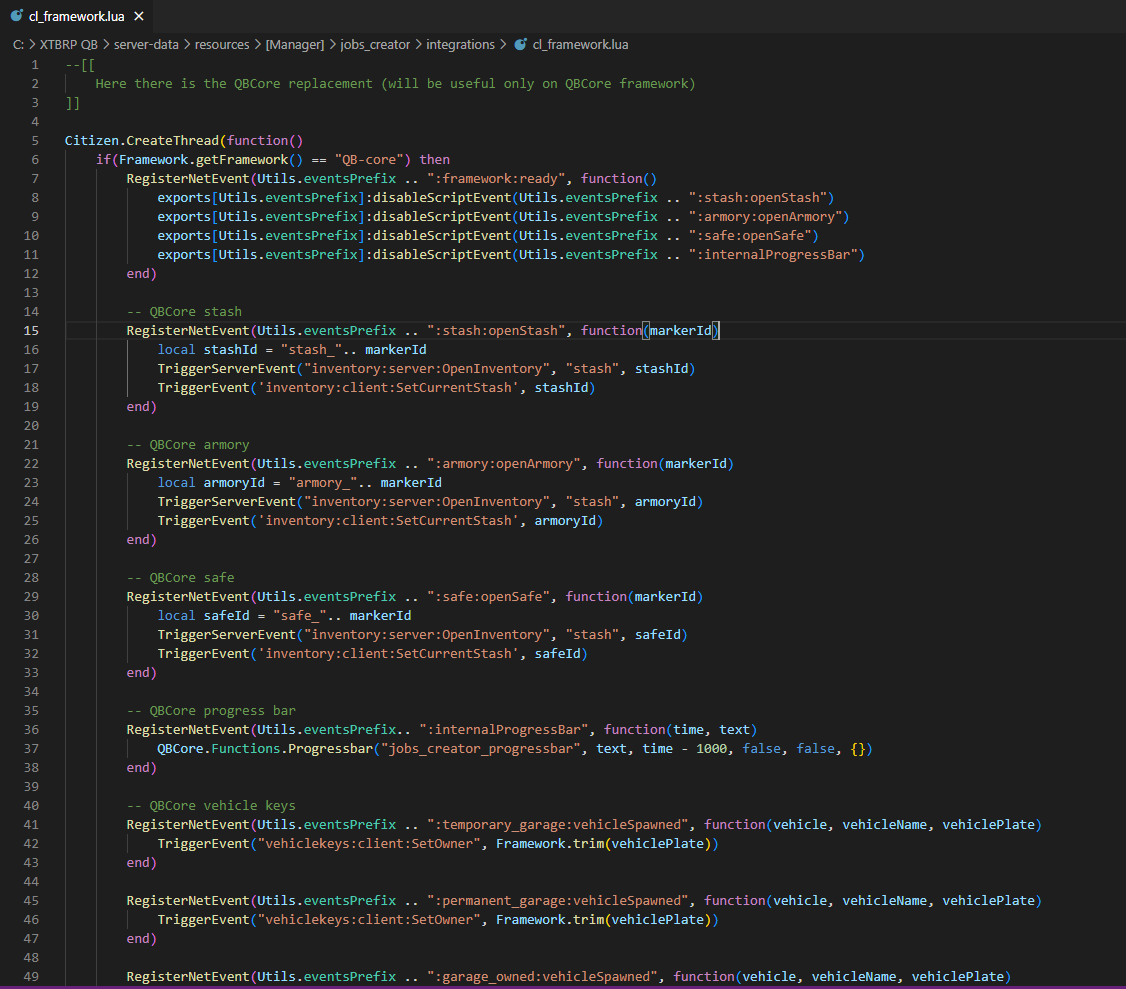
Task: Open the XTBRP QB breadcrumb folder
Action: point(68,45)
